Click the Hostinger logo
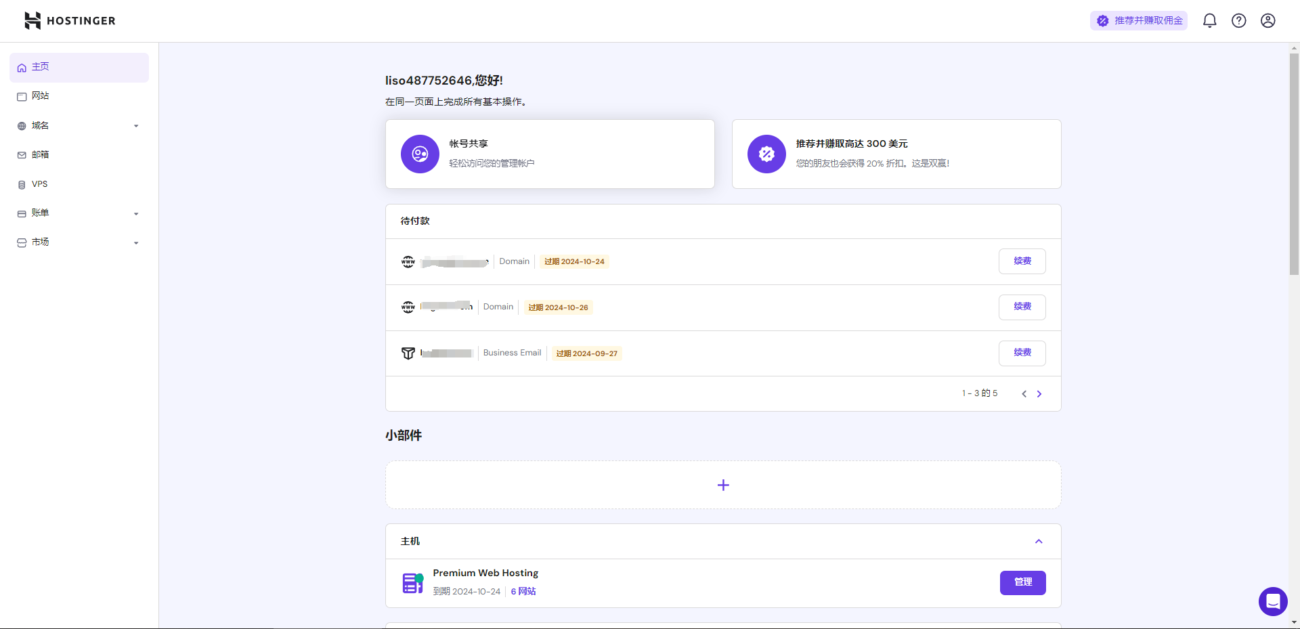Screen dimensions: 1300x629 [70, 19]
